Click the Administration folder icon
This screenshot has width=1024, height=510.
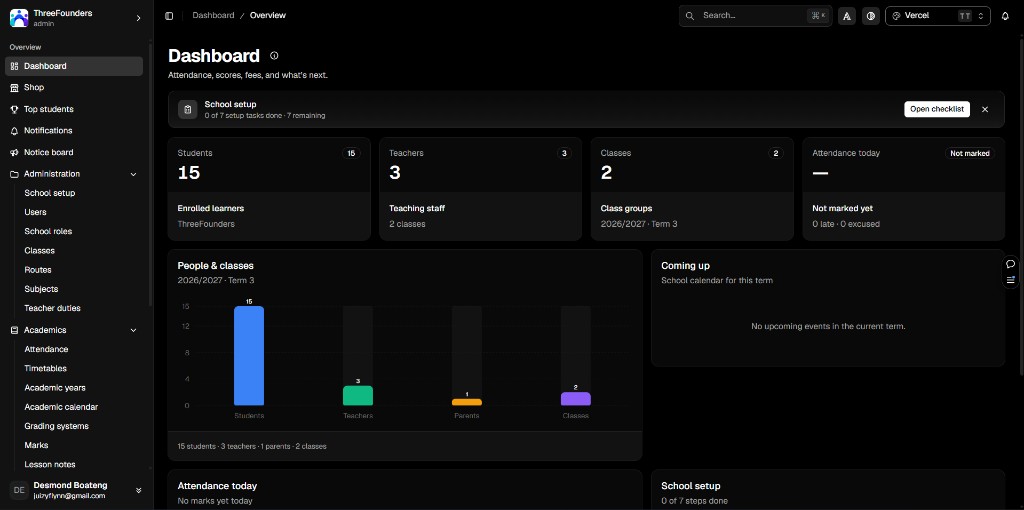point(14,174)
